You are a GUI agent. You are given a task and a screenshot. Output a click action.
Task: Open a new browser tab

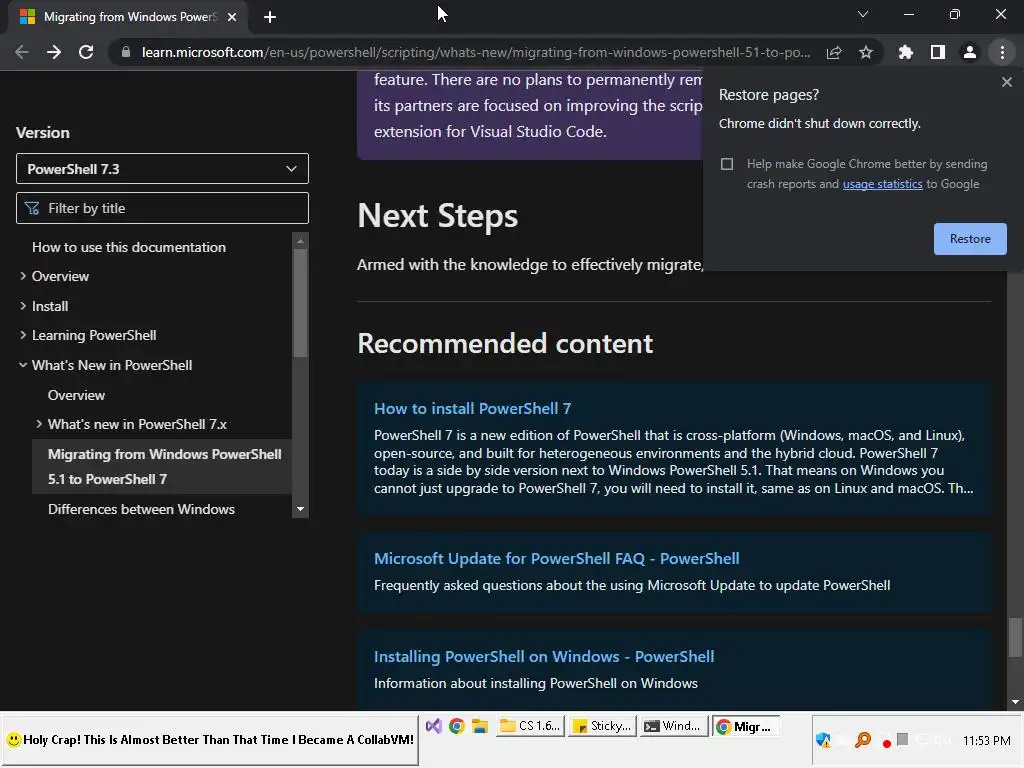click(270, 17)
